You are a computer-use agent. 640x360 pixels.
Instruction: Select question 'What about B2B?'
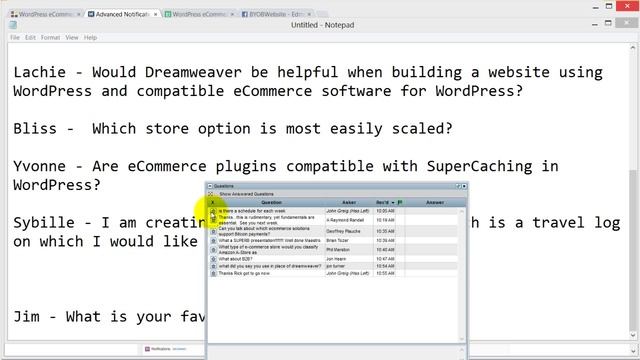point(236,259)
